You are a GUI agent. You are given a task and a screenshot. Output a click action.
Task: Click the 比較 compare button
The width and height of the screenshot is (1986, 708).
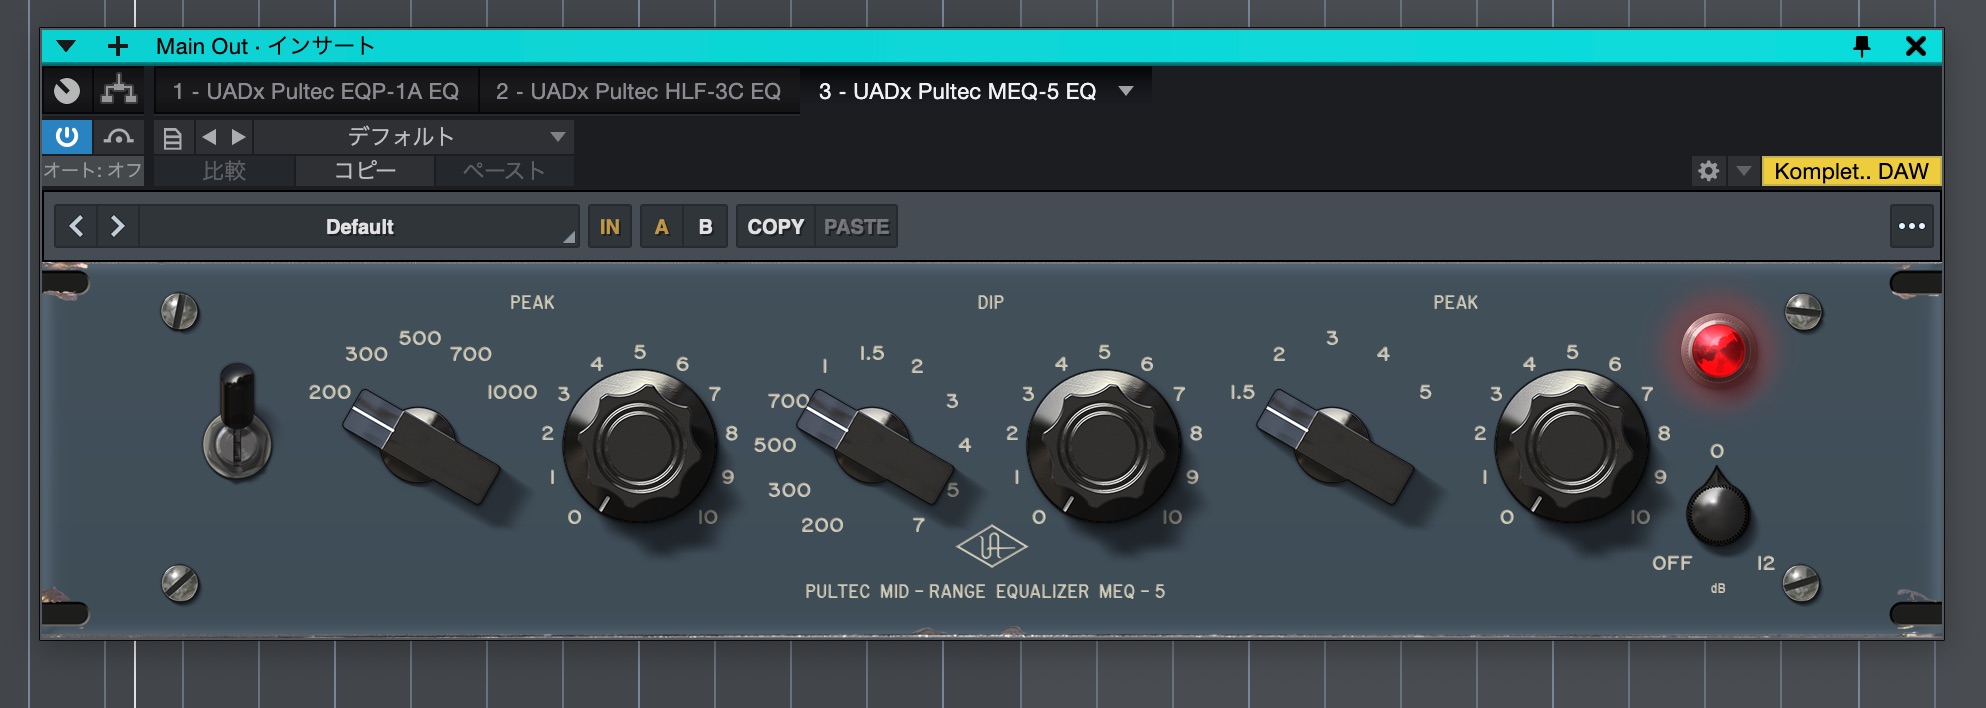(x=224, y=171)
